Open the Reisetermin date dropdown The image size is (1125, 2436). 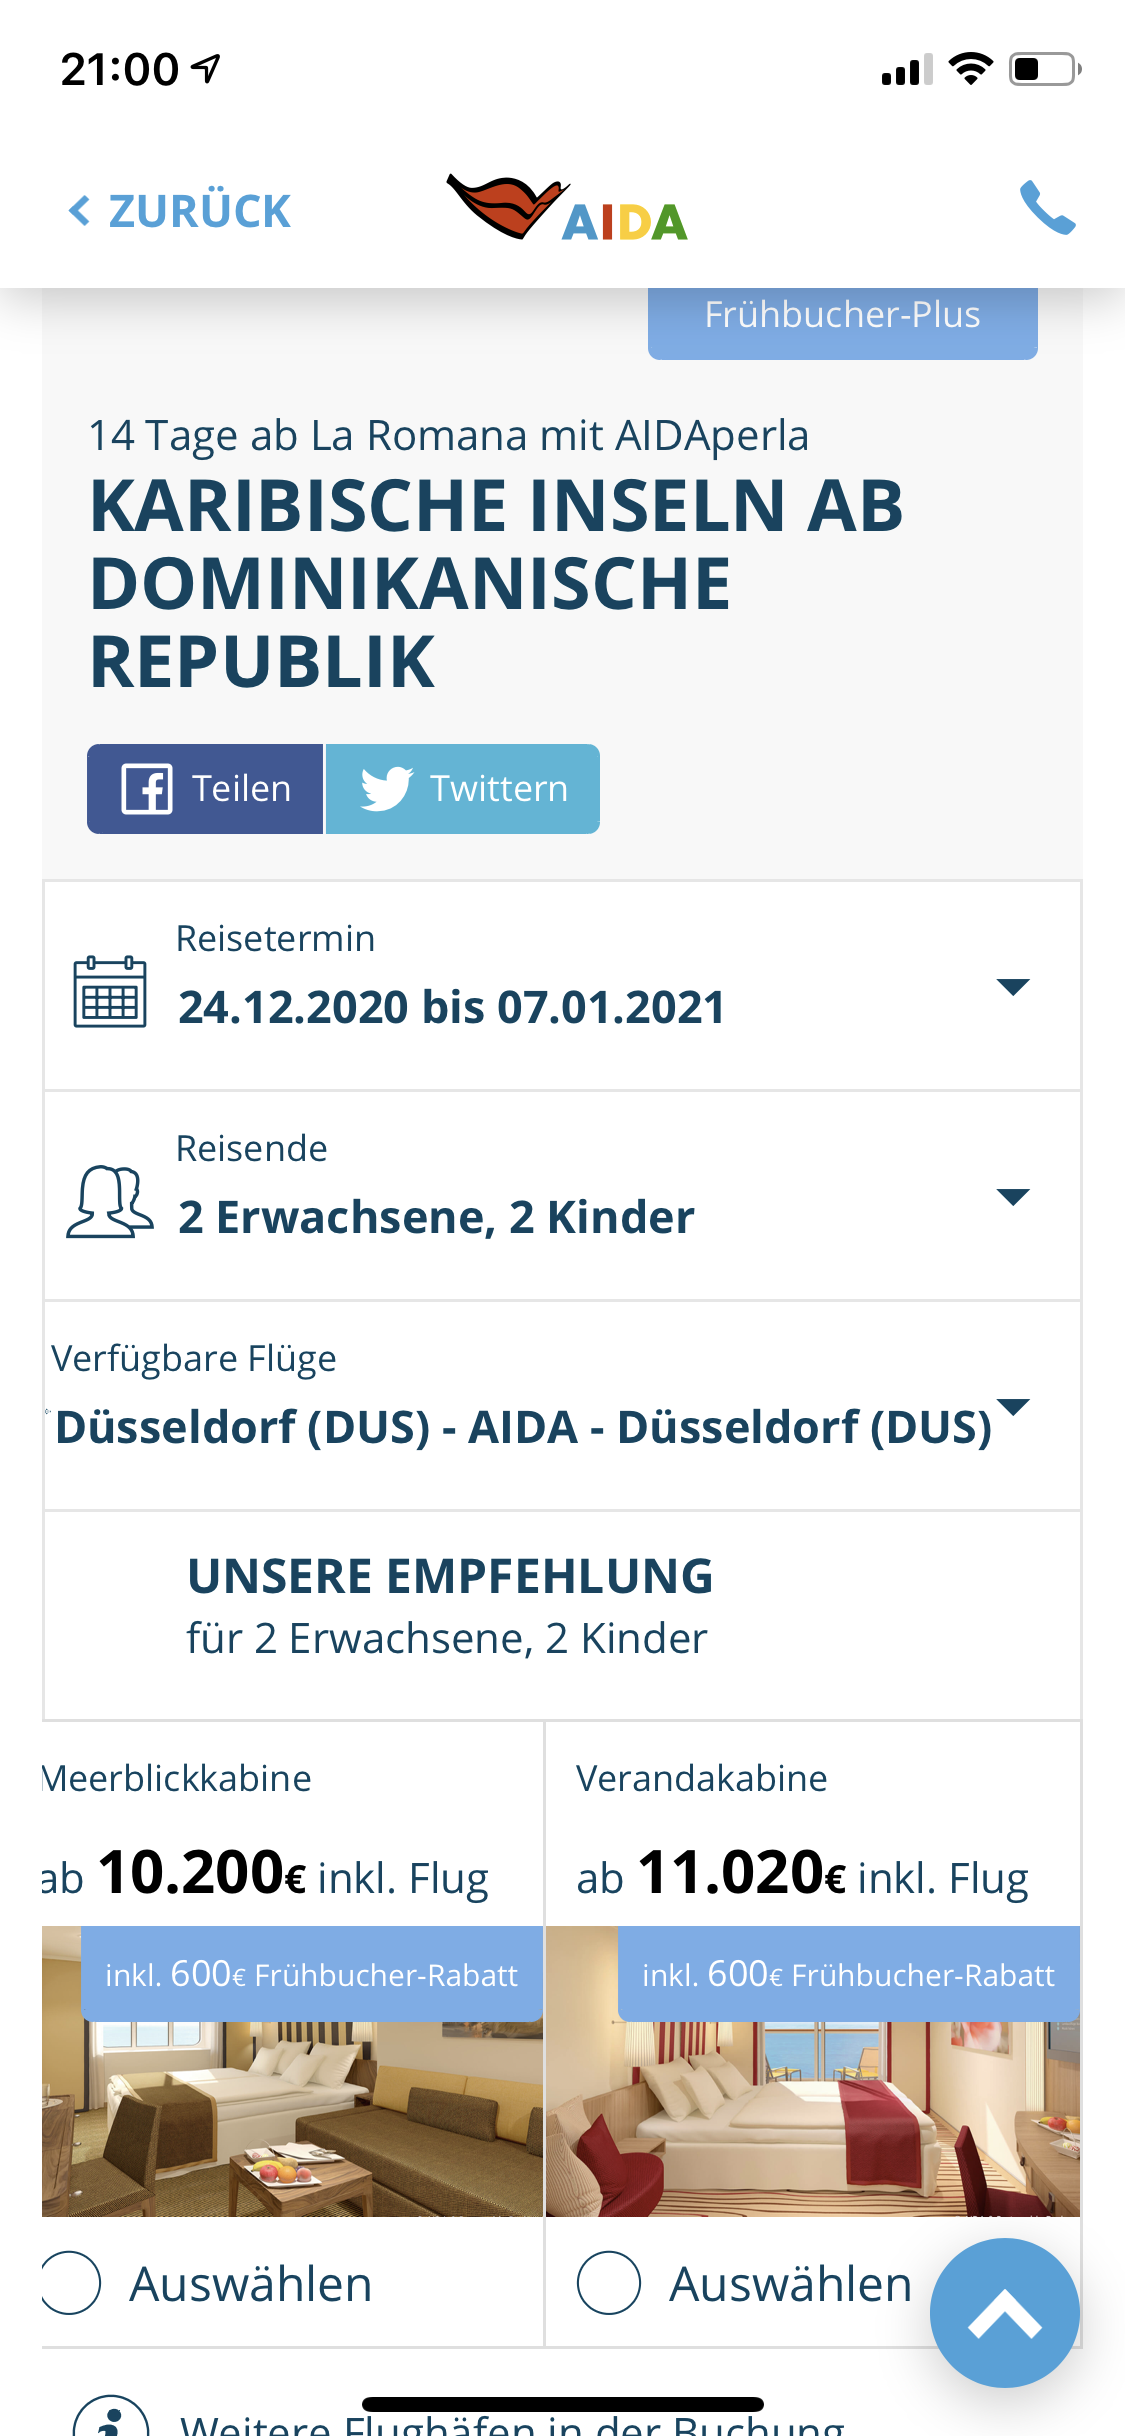1013,987
